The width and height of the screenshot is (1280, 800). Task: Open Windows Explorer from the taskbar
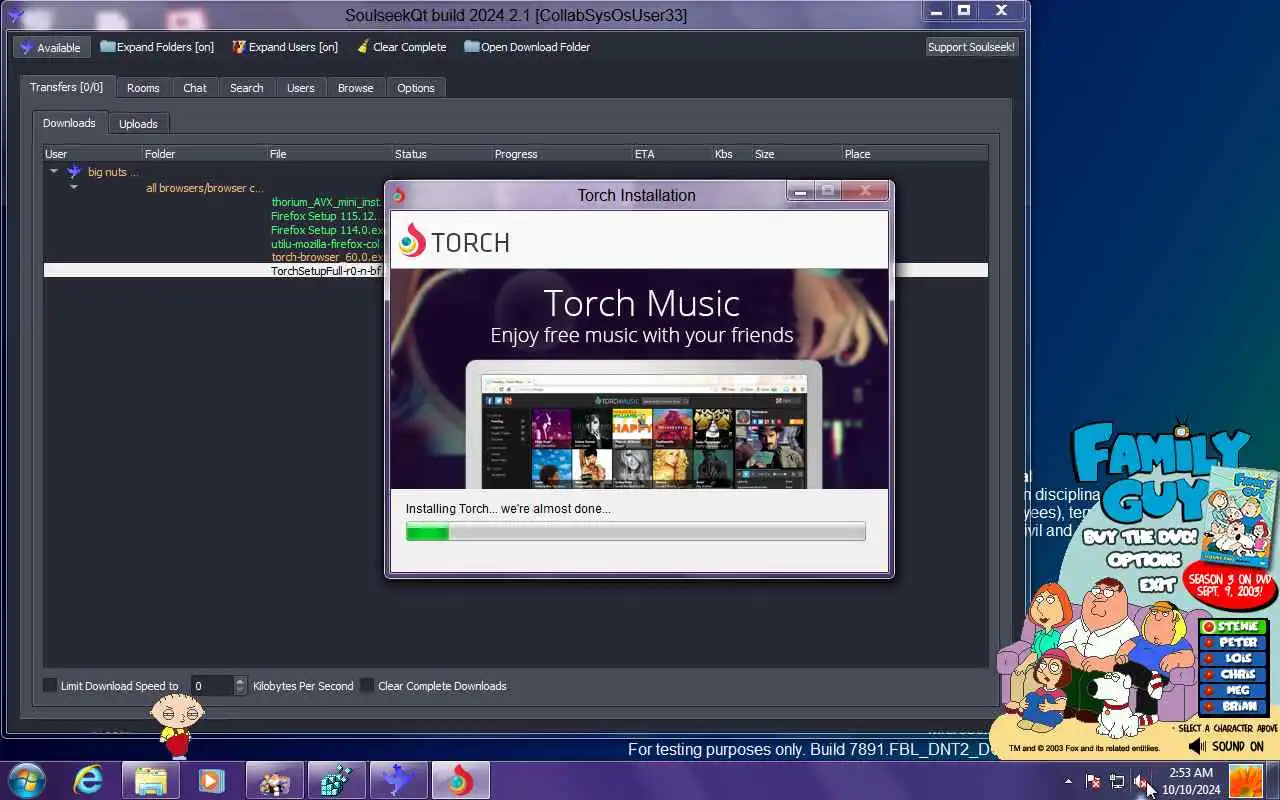(x=151, y=780)
